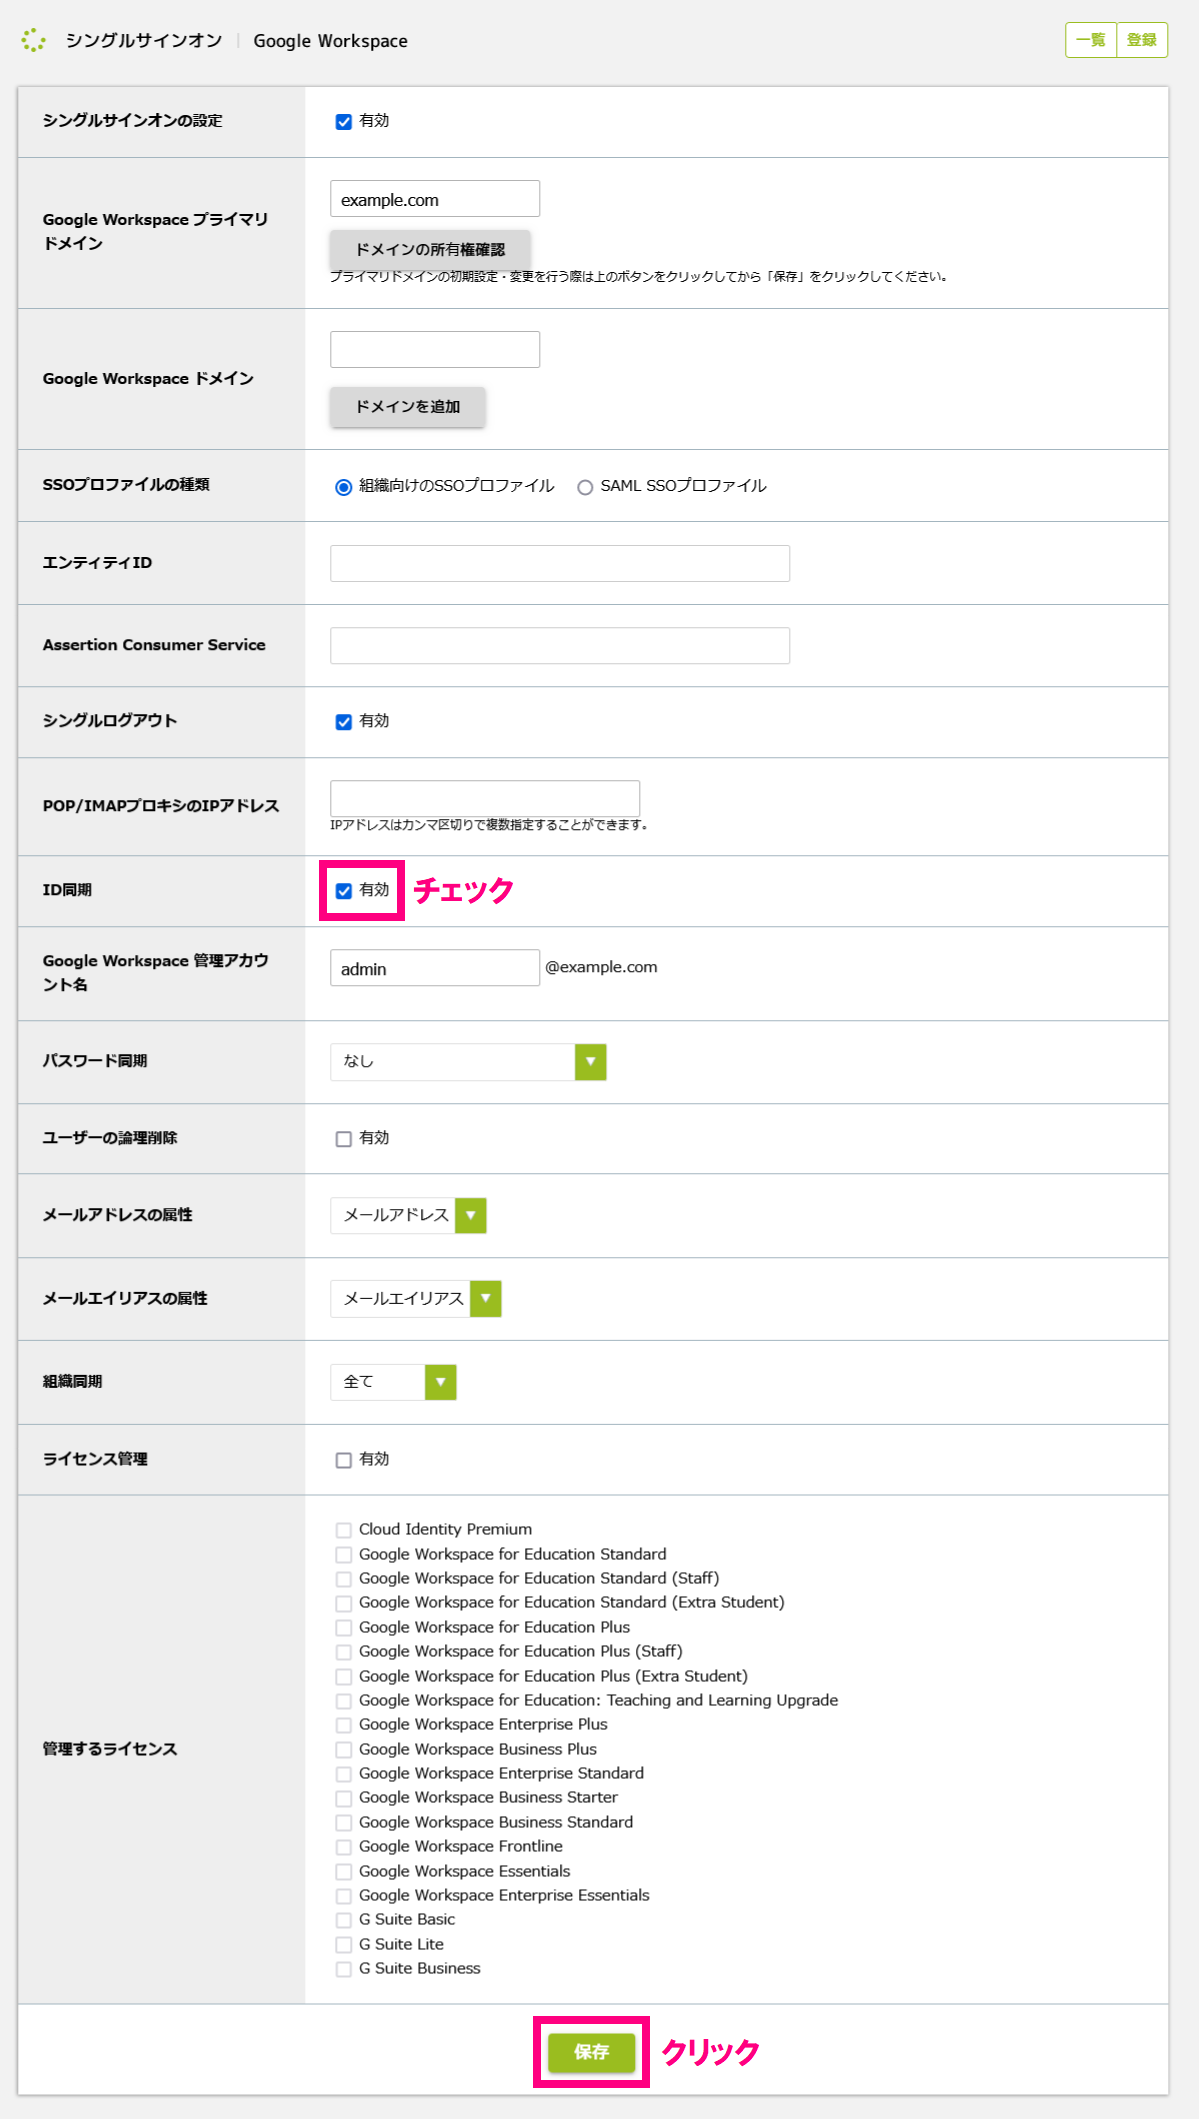Focus the primary domain example.com field
The height and width of the screenshot is (2119, 1199).
pyautogui.click(x=435, y=199)
